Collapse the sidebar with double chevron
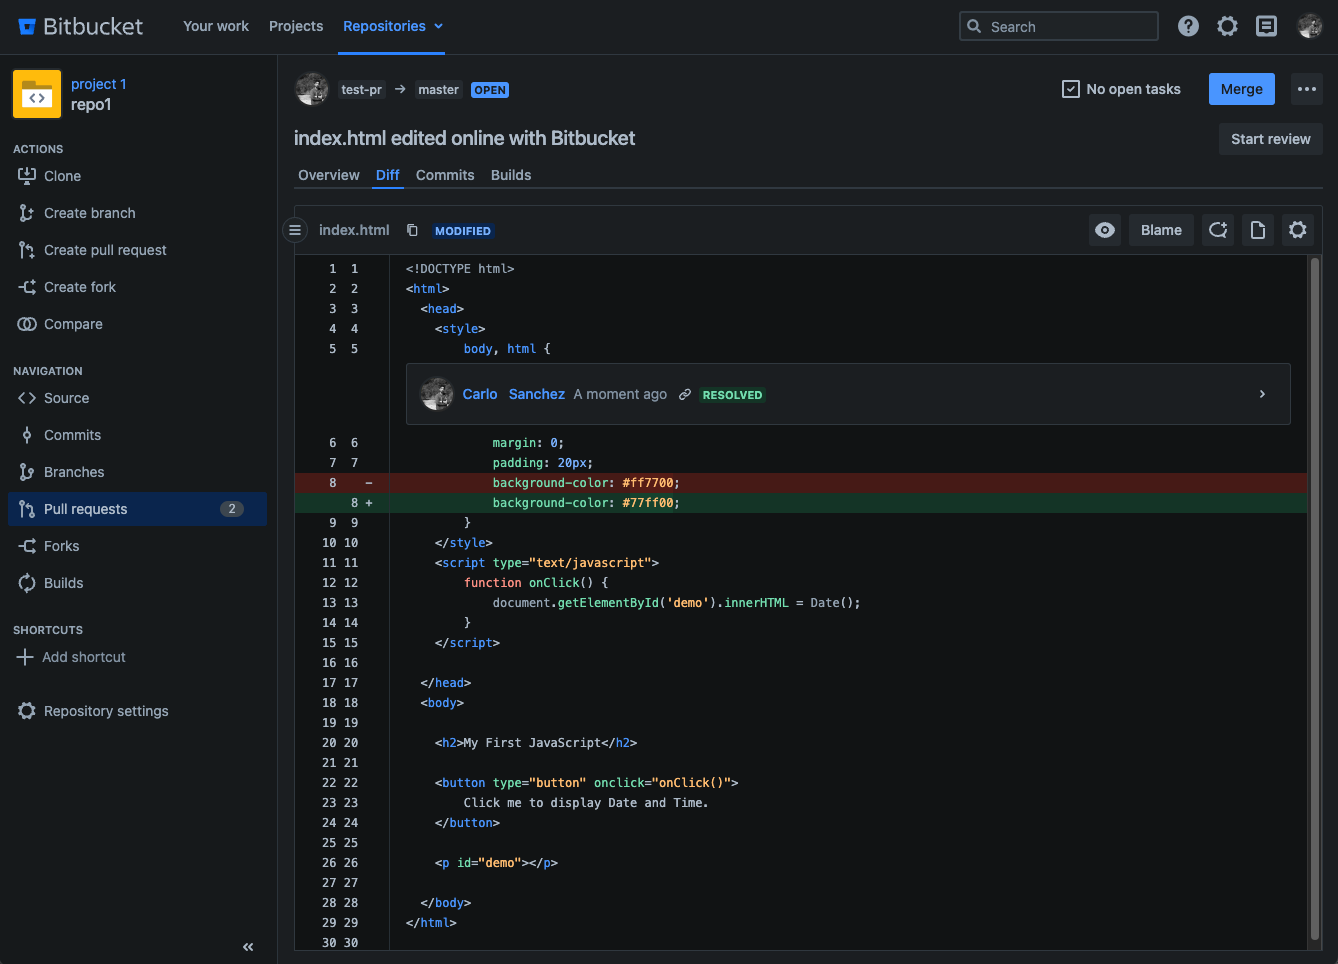 [248, 947]
